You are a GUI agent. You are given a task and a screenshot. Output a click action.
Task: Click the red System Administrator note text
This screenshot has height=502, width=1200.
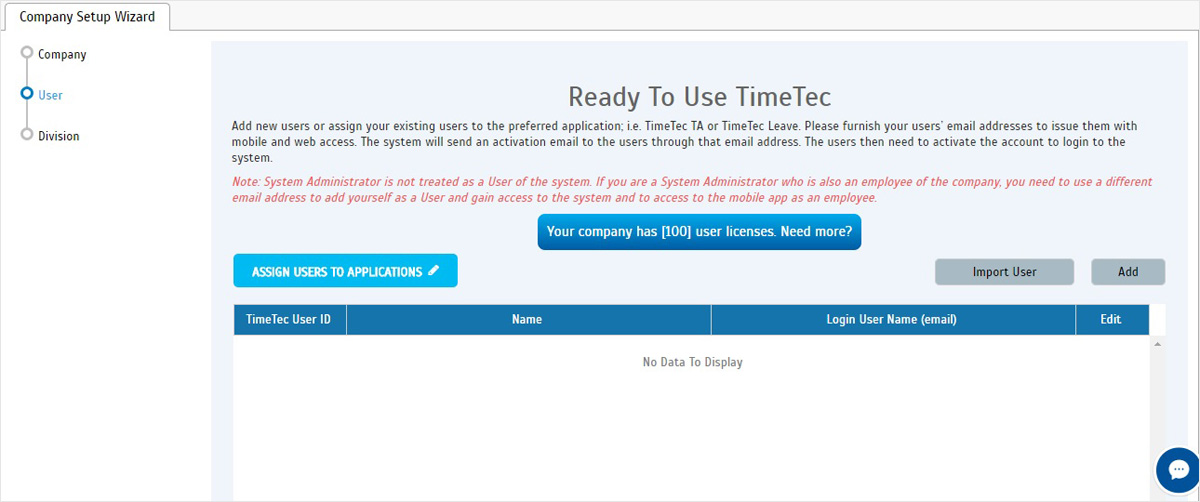click(692, 190)
